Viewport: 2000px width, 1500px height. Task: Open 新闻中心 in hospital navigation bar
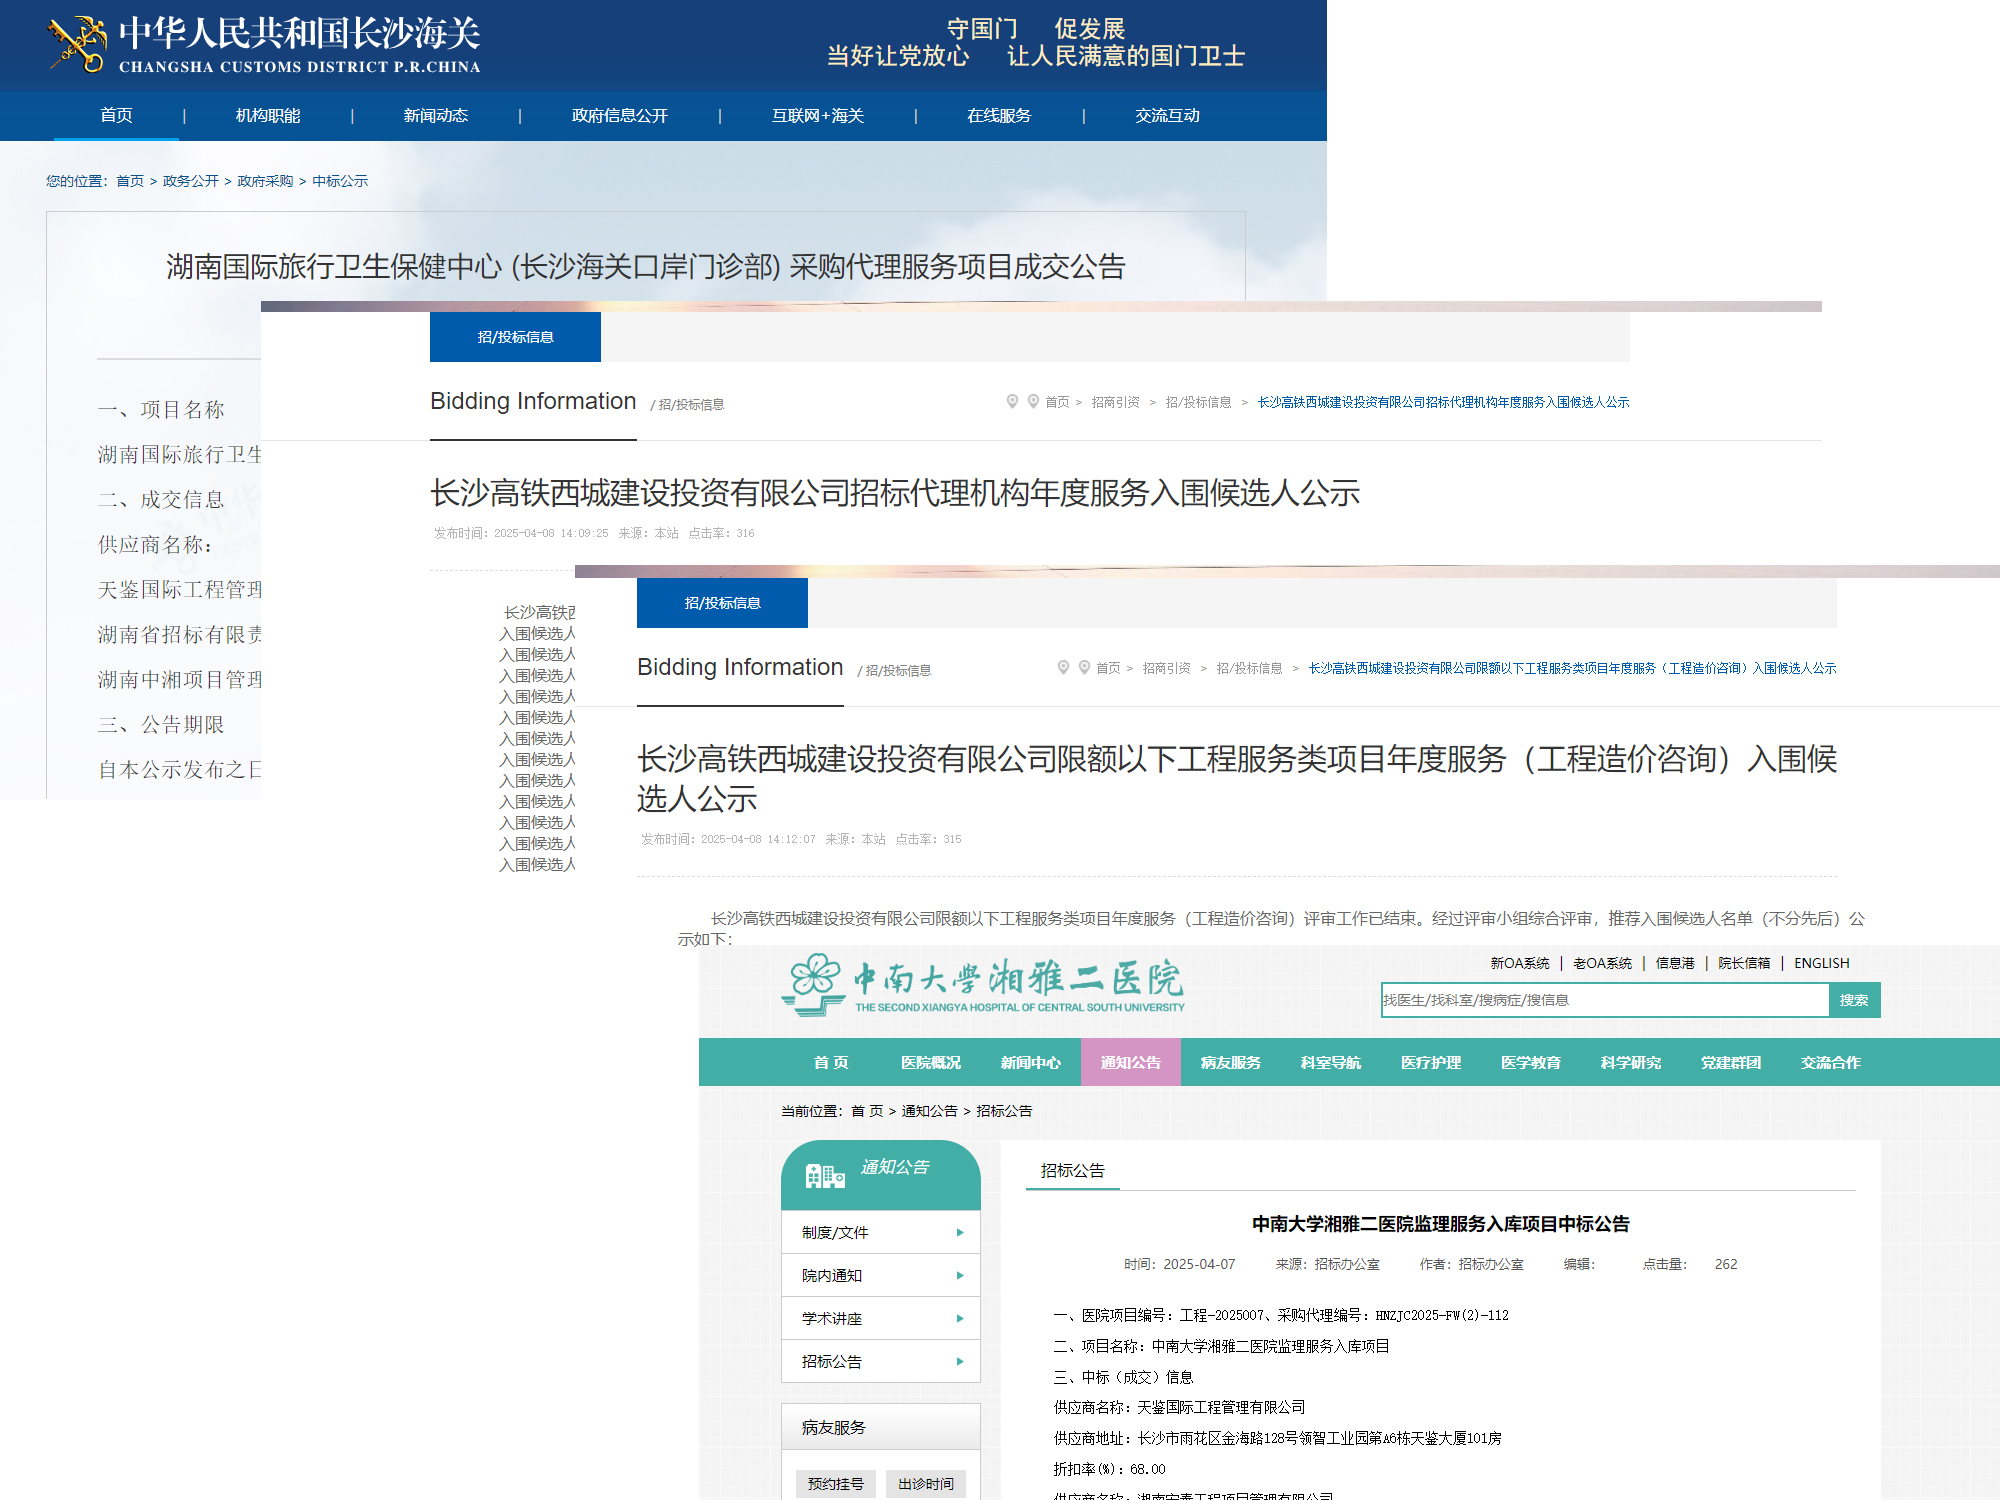(x=1031, y=1062)
